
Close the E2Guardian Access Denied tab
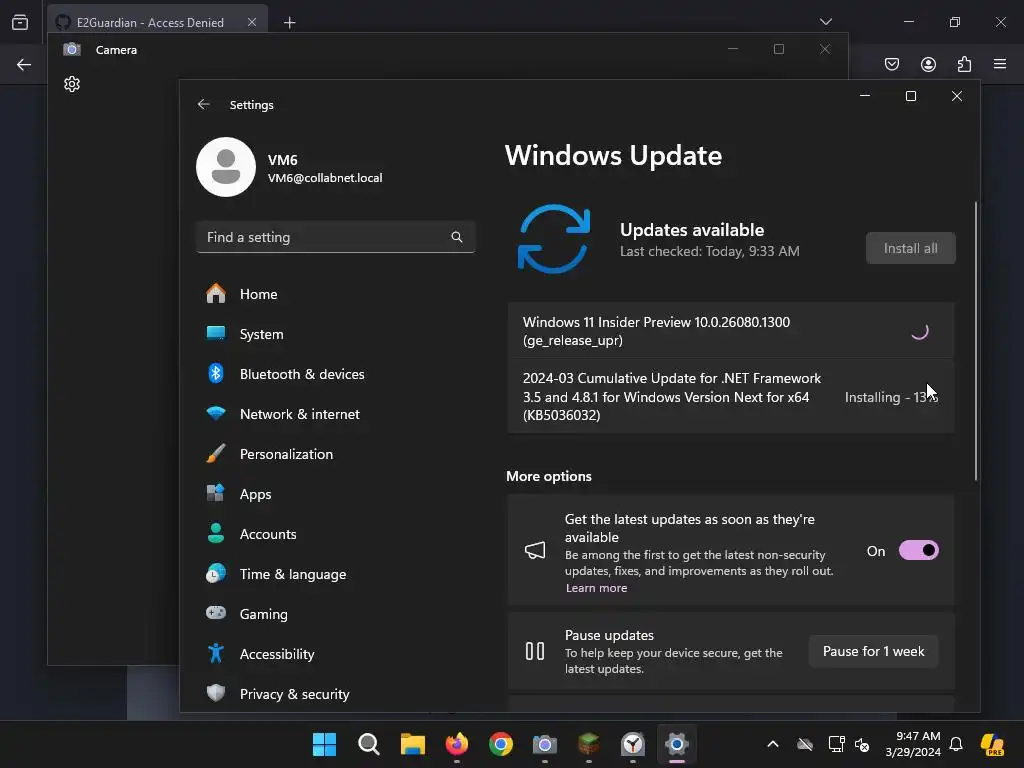pyautogui.click(x=251, y=22)
